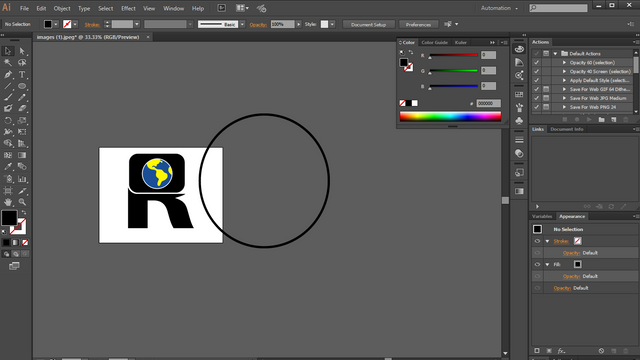Switch to the Document Info tab
The image size is (640, 360).
567,129
